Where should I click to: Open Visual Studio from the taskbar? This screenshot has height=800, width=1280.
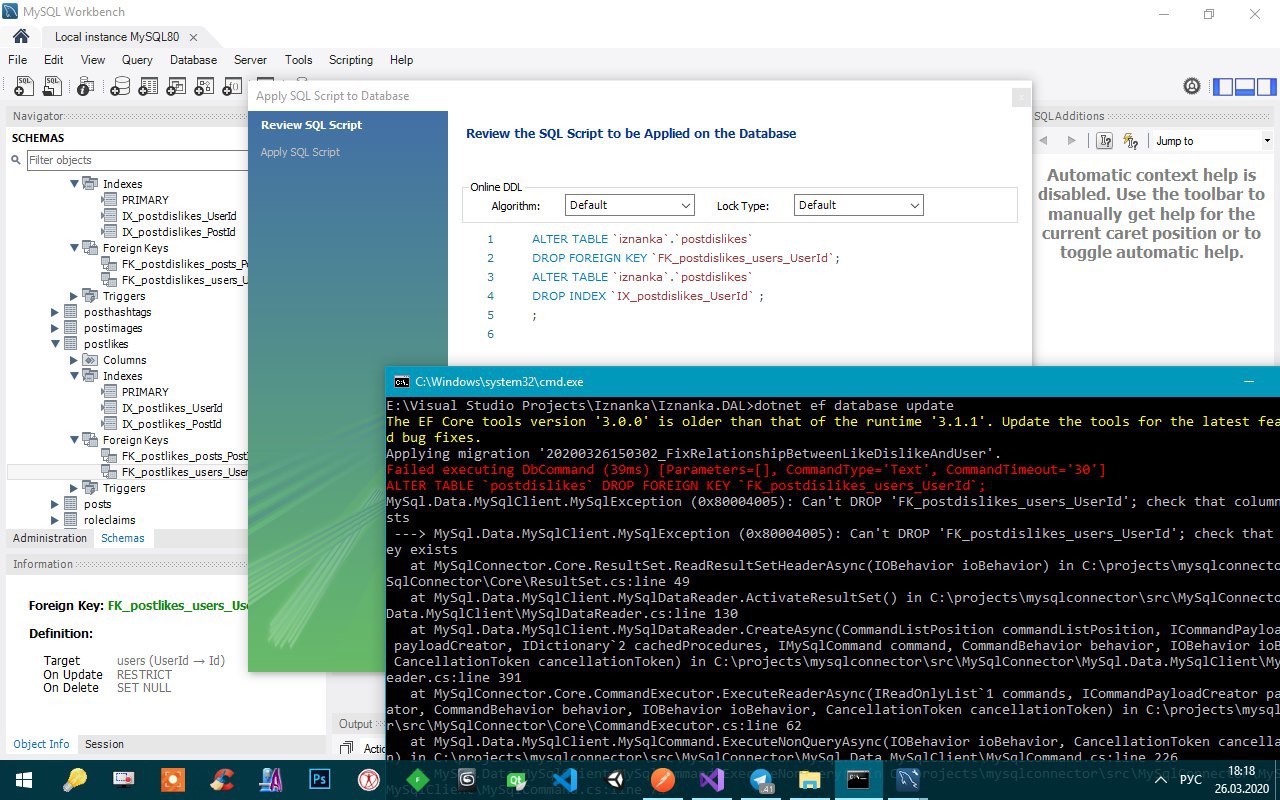[x=711, y=780]
